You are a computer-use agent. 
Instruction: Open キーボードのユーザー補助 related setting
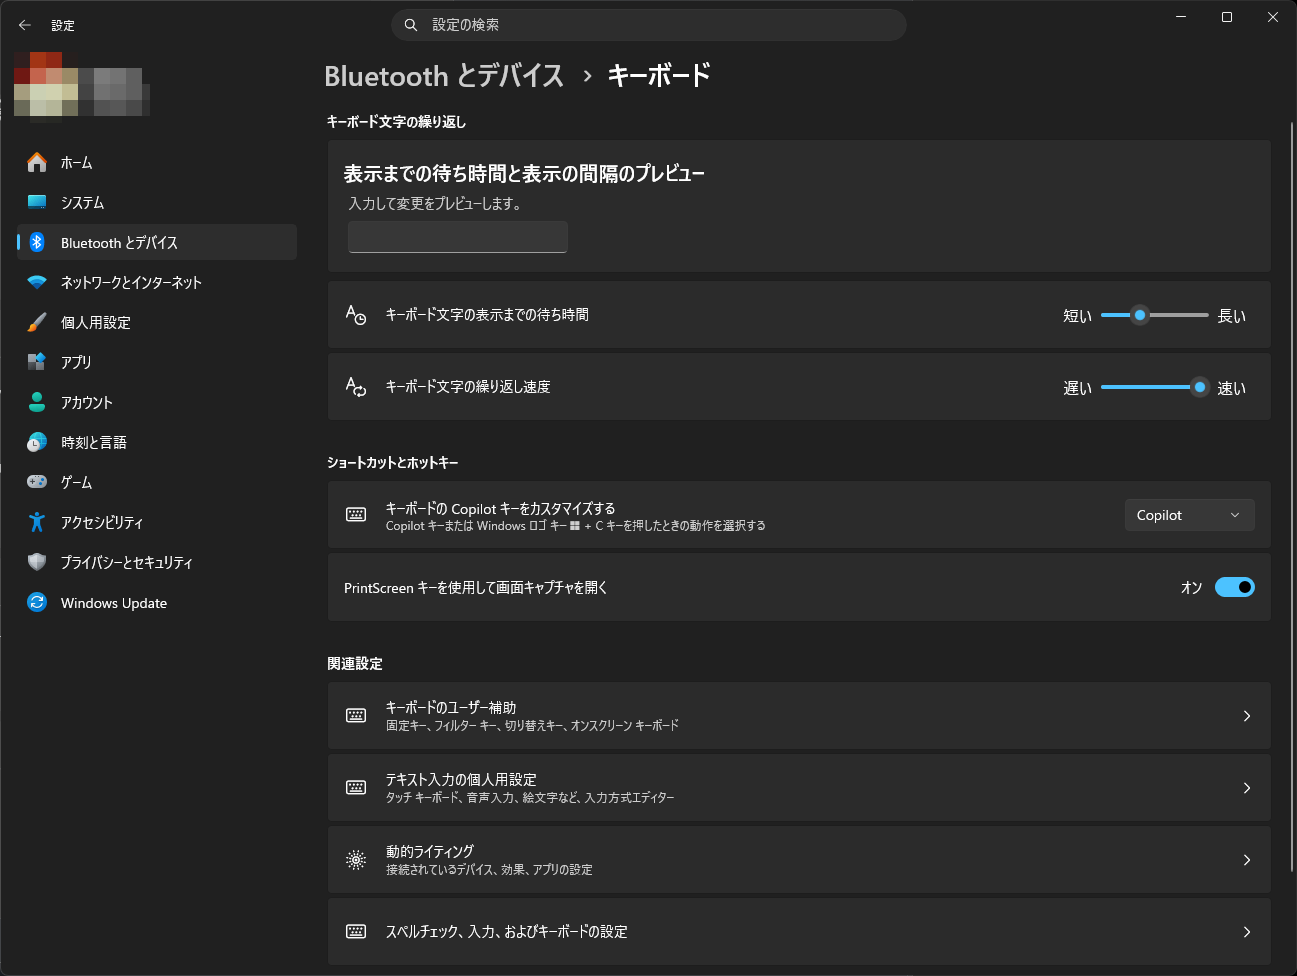[x=799, y=716]
